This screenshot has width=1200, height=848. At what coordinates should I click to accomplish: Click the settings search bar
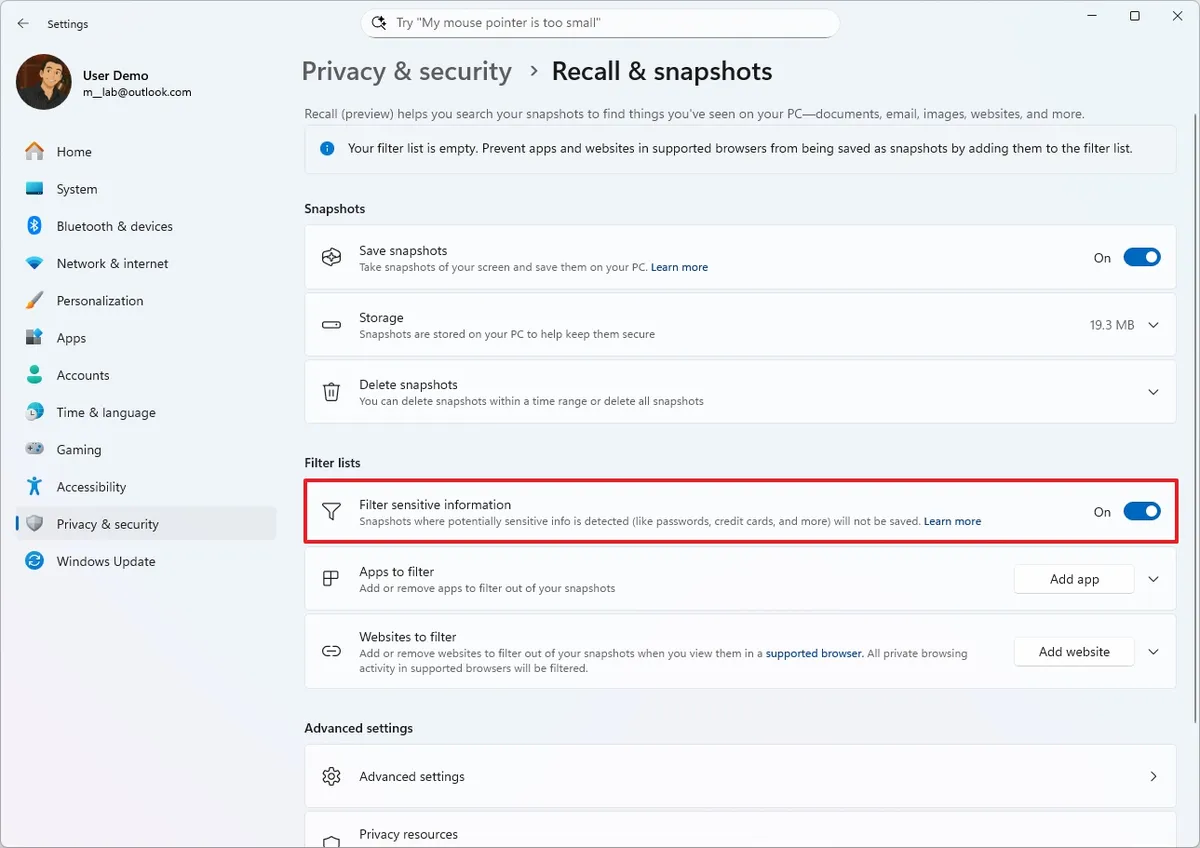pos(600,22)
